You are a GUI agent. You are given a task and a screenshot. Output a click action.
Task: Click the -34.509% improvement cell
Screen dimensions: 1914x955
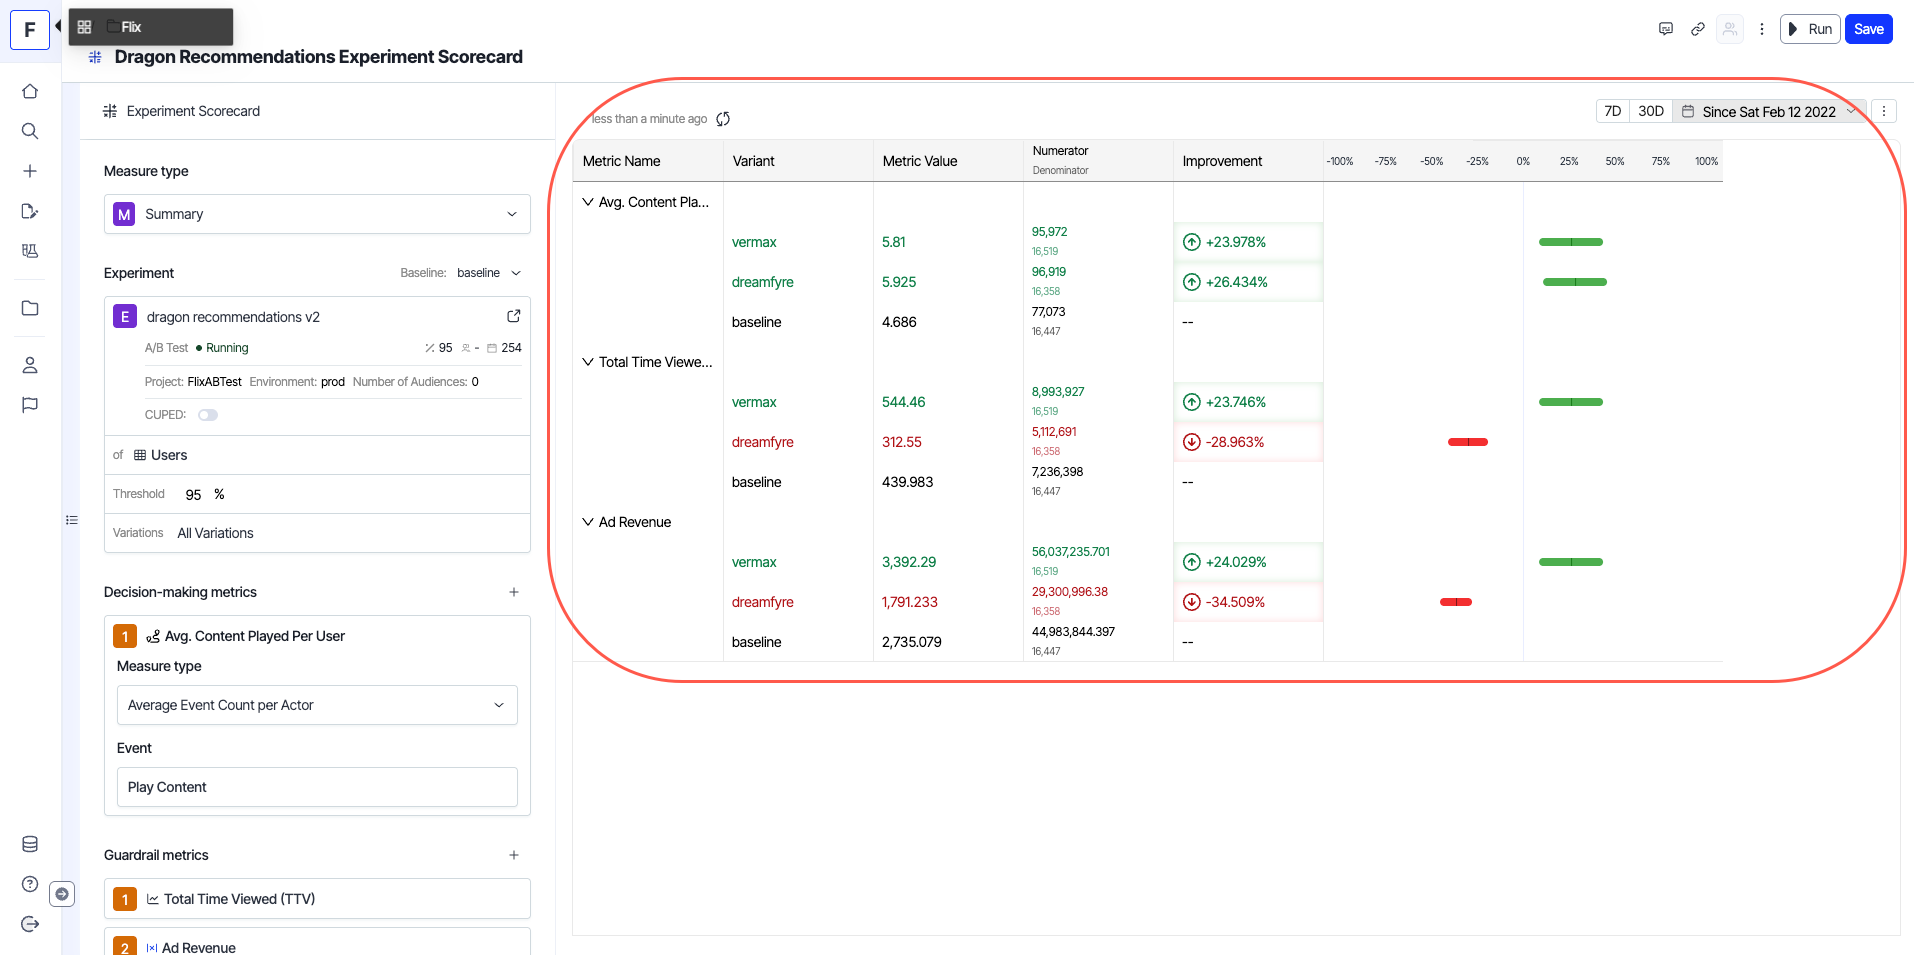1248,602
